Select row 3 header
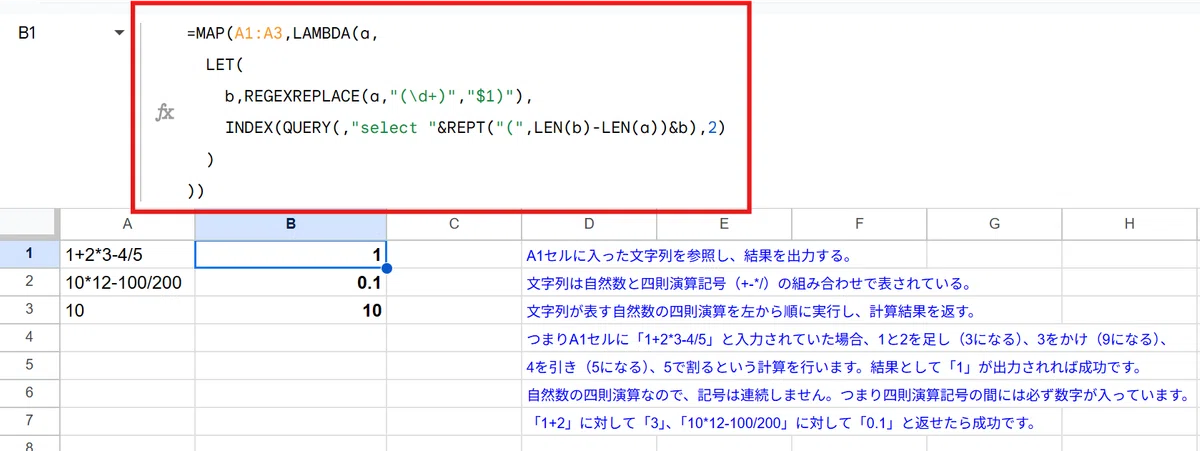1200x451 pixels. click(x=29, y=311)
